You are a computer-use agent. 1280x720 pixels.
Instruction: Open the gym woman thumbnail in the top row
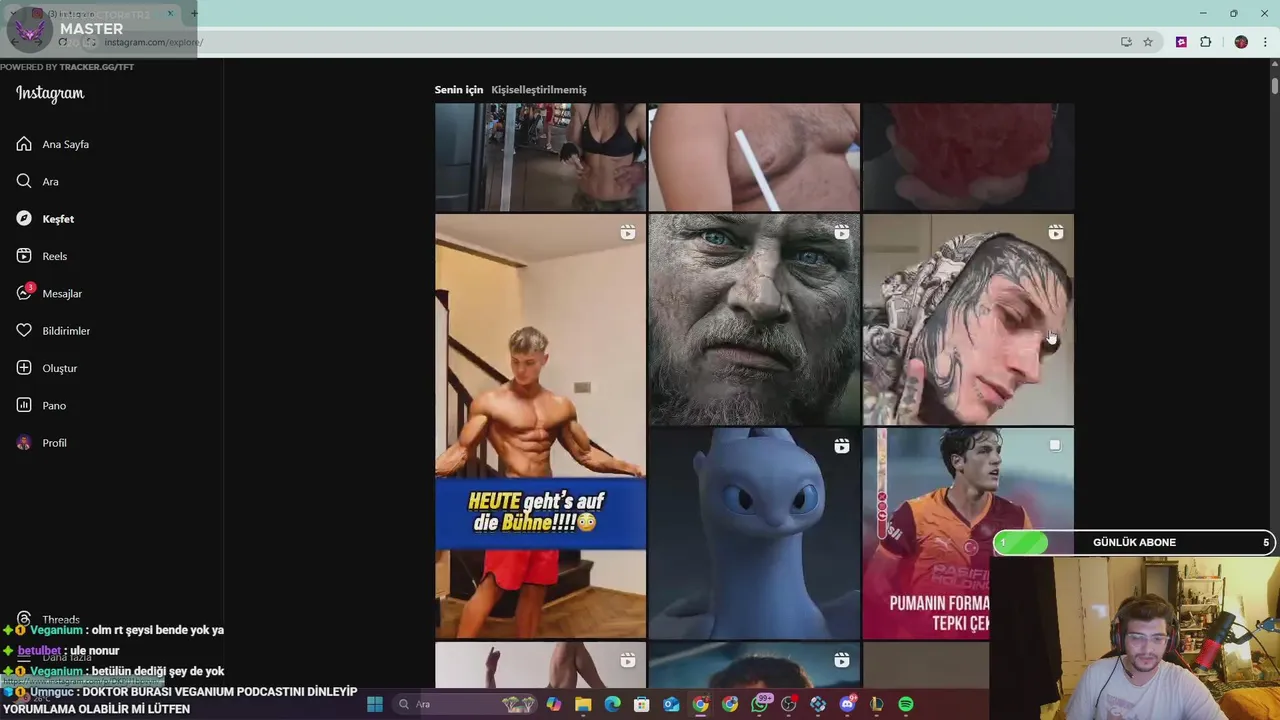540,157
